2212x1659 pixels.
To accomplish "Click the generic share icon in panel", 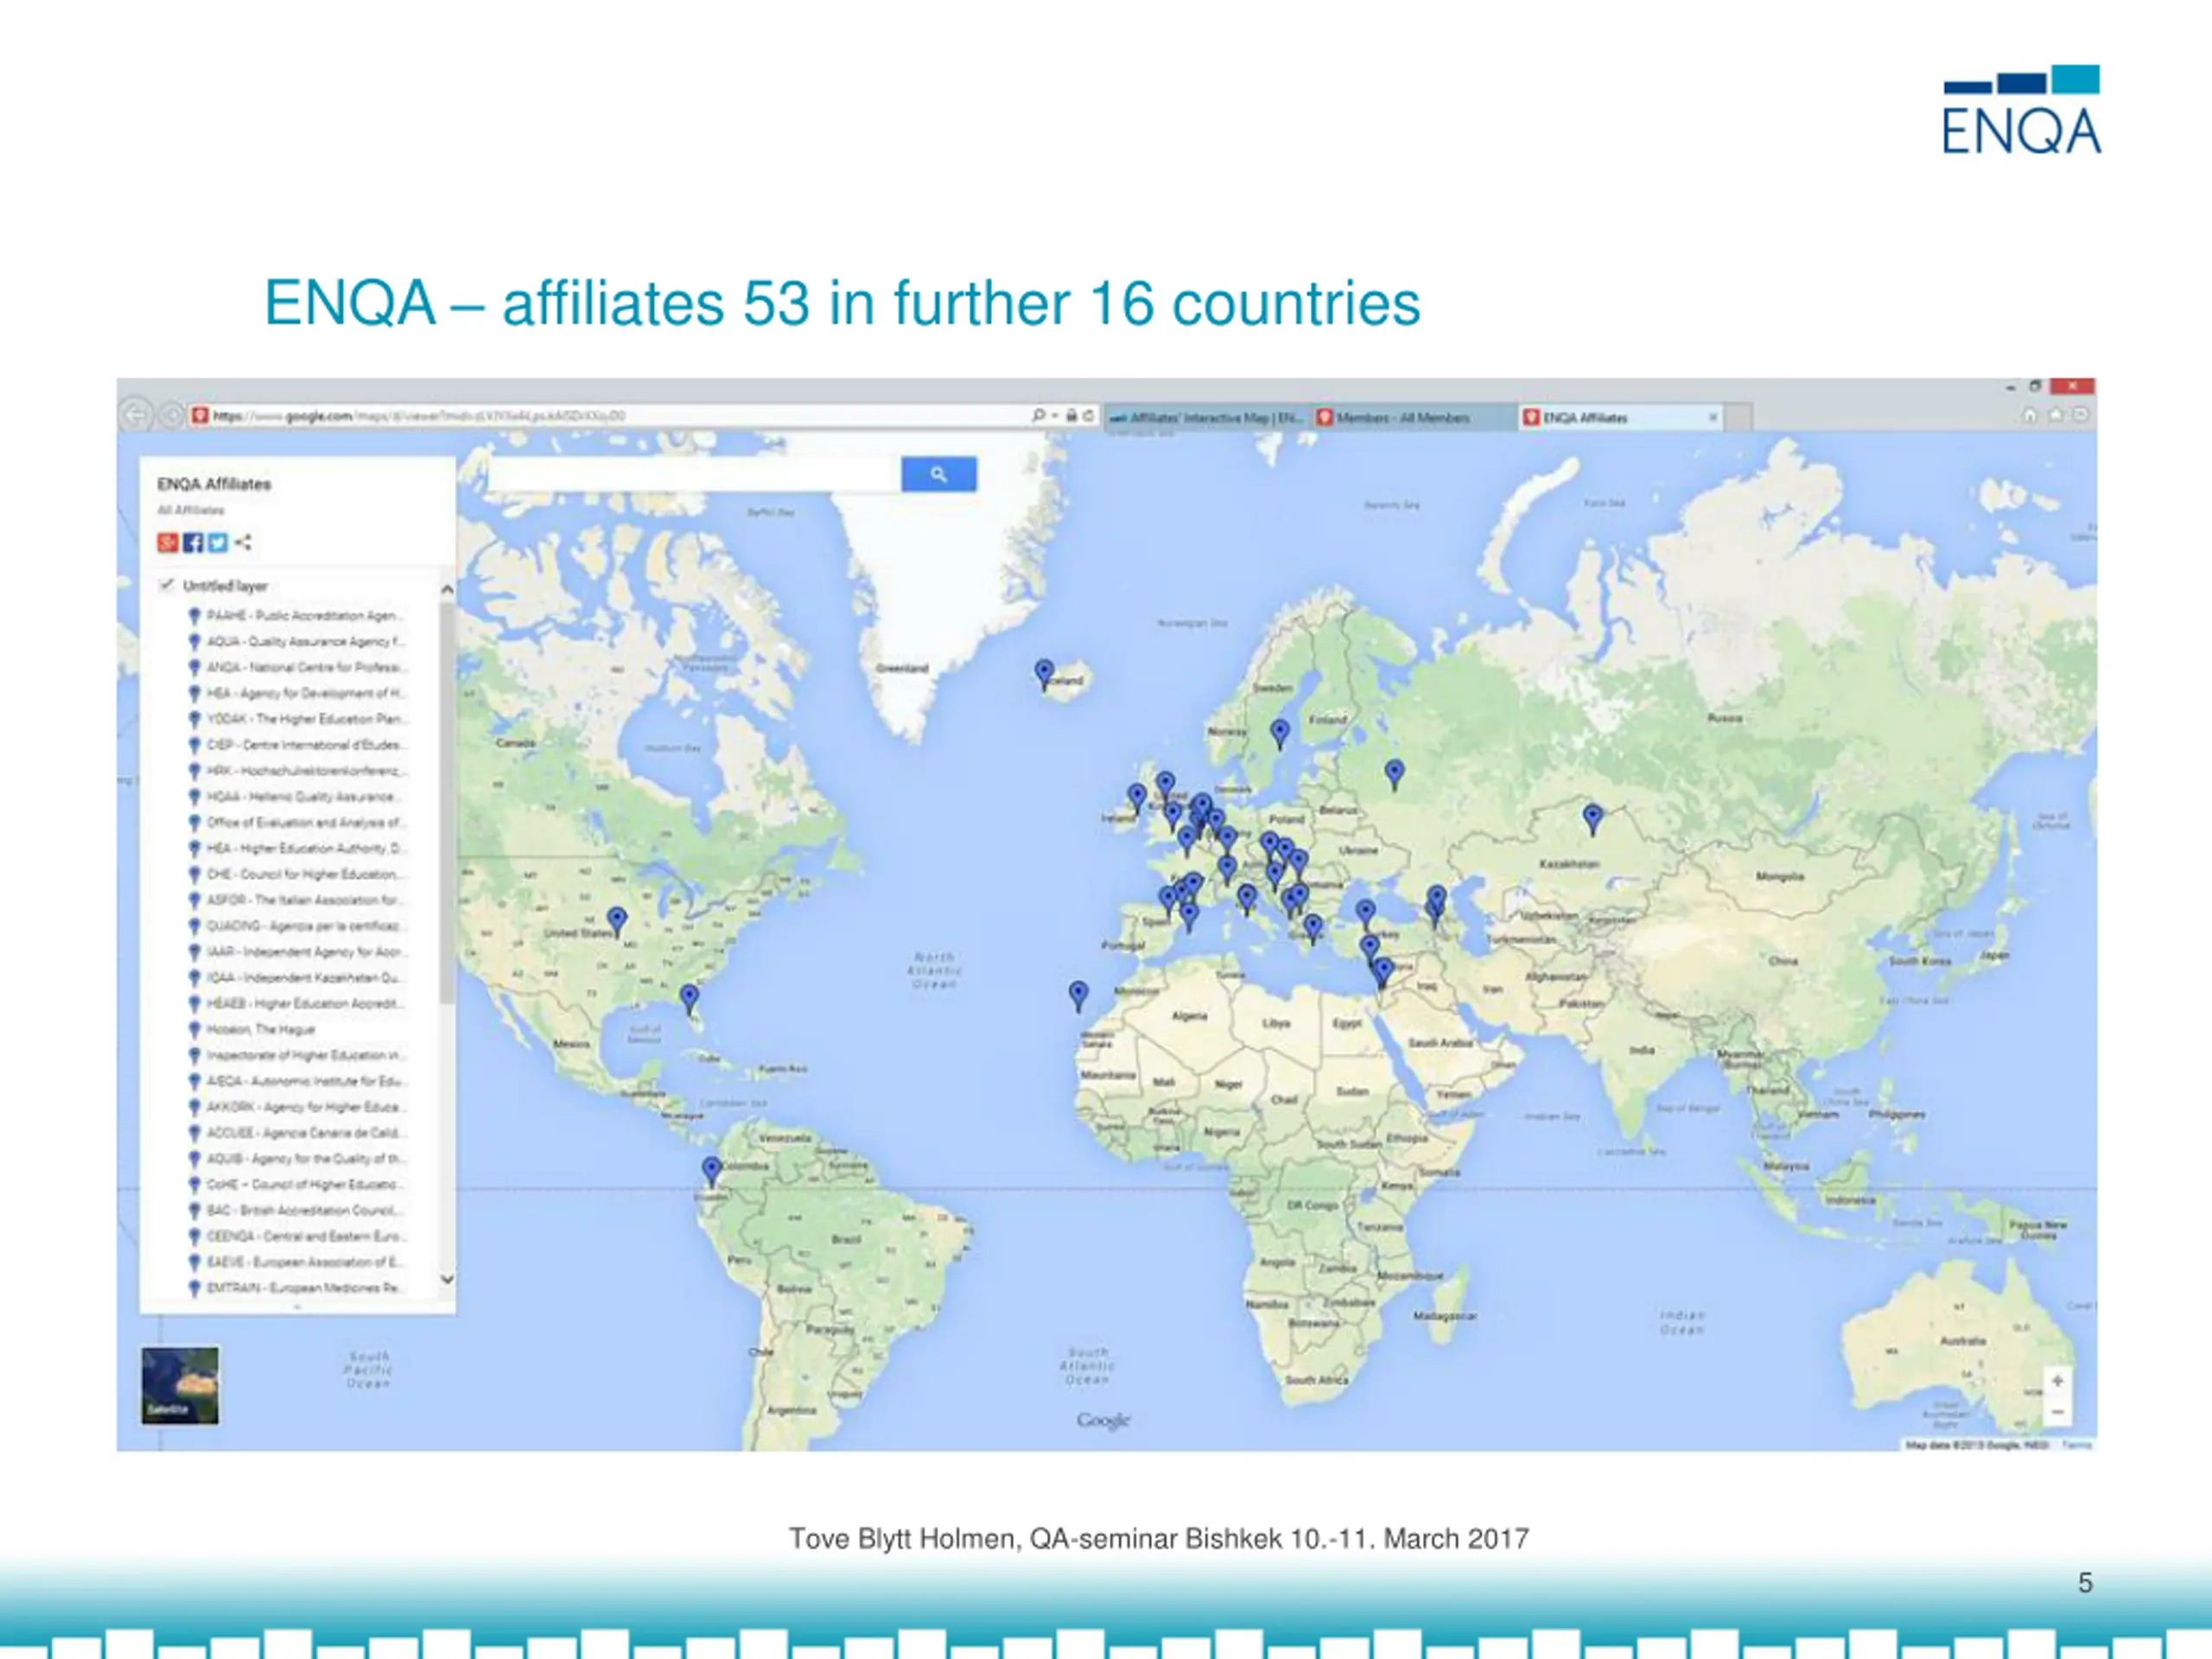I will (243, 542).
